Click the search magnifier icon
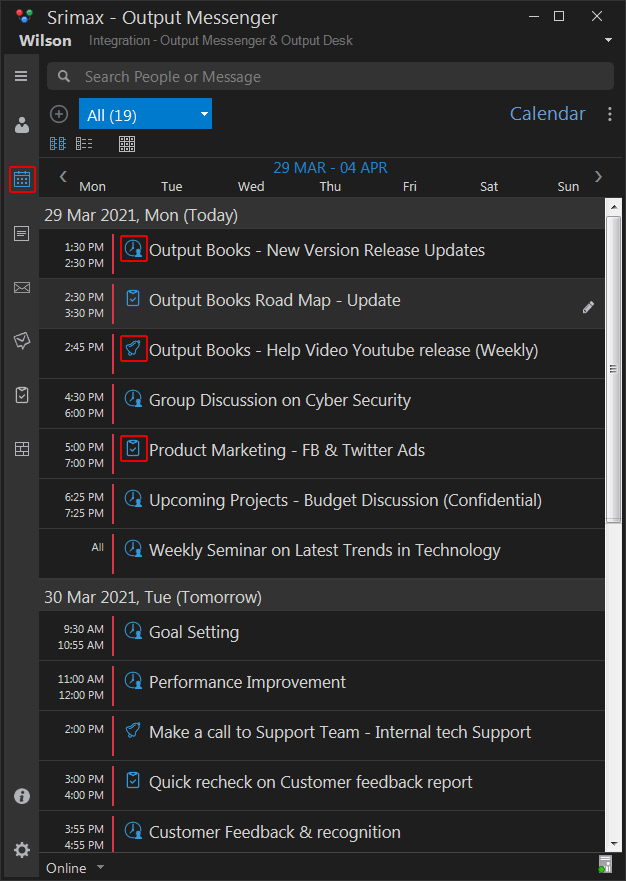626x881 pixels. 64,76
